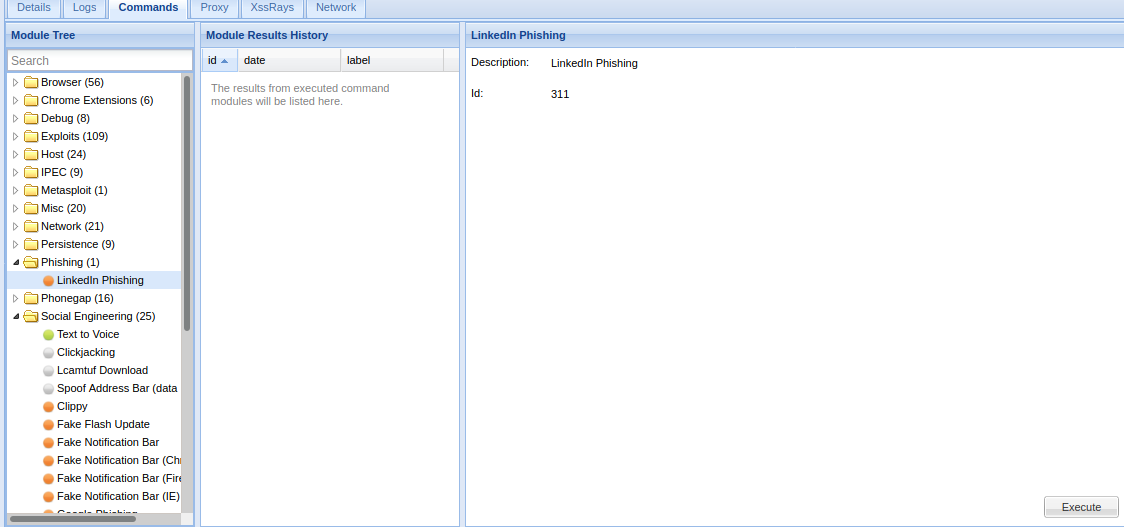Click the Browser folder icon
The height and width of the screenshot is (527, 1124).
(x=31, y=82)
